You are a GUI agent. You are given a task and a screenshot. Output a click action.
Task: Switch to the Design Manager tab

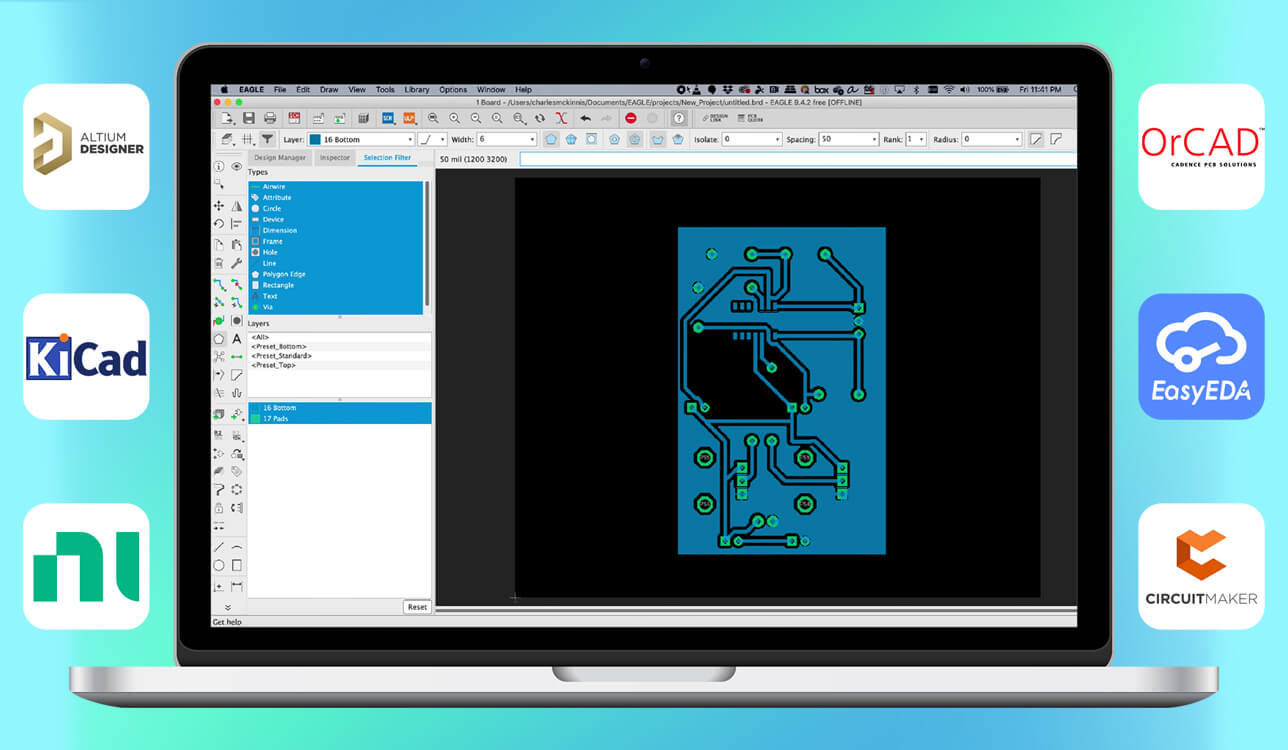click(x=280, y=158)
